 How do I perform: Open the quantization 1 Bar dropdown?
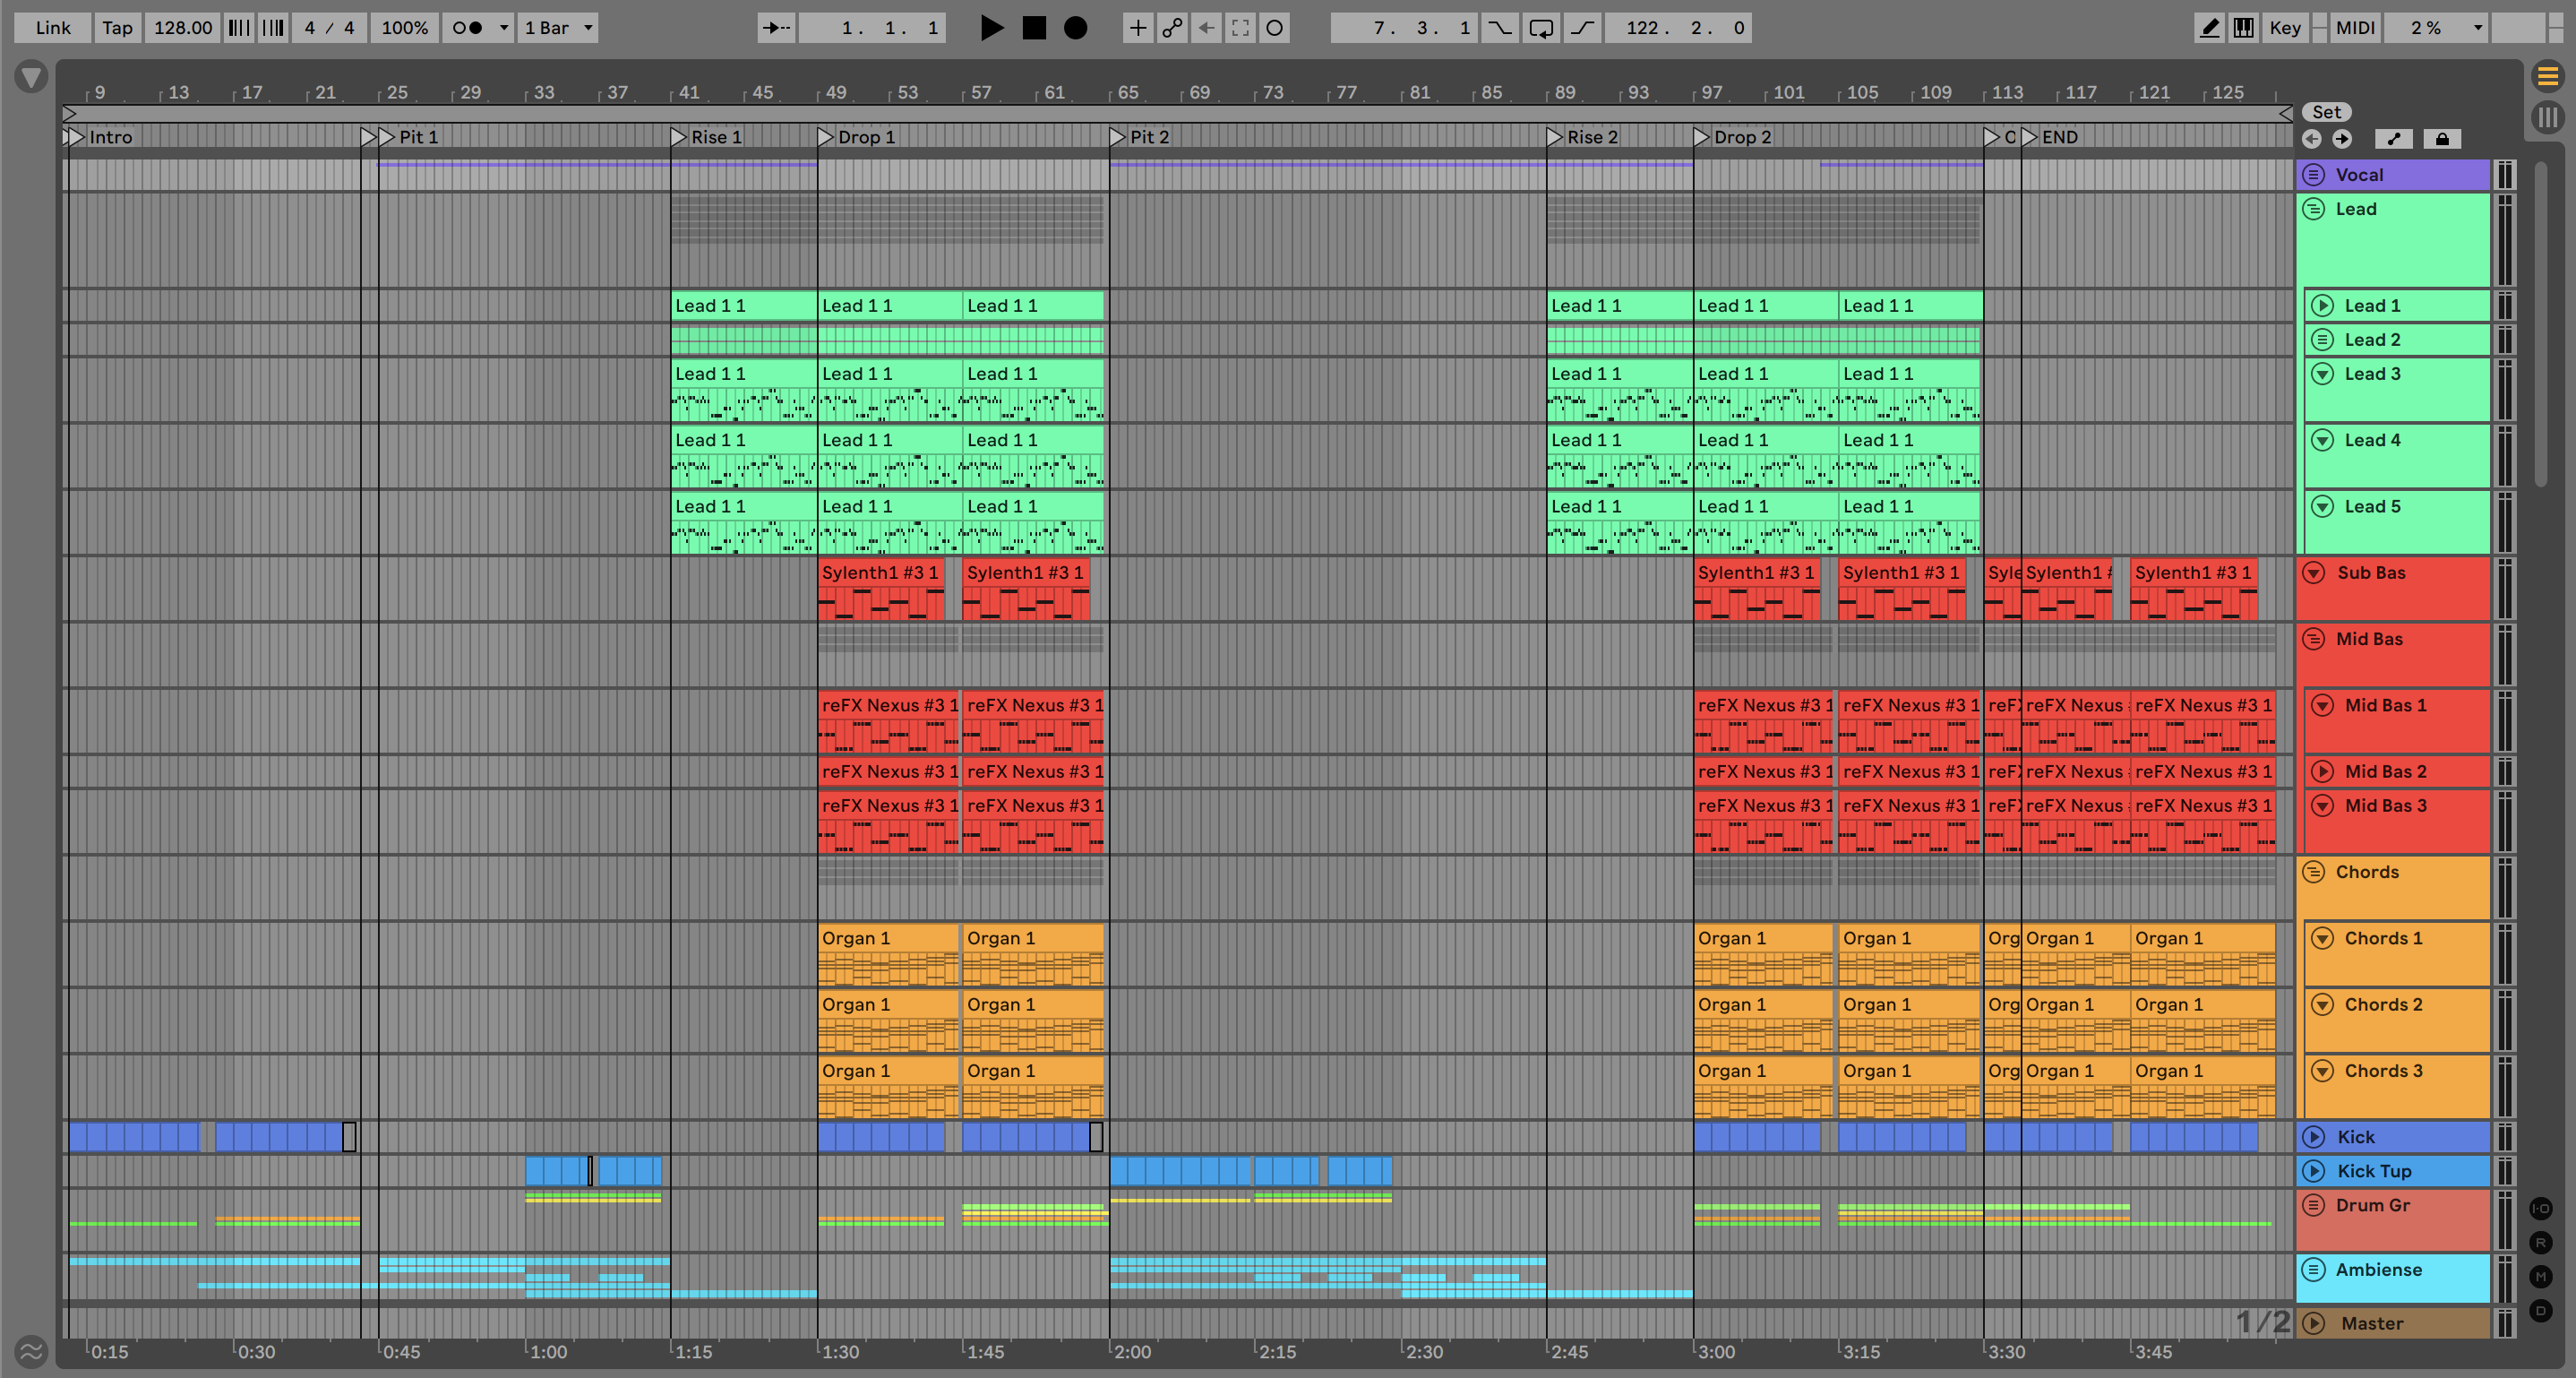pyautogui.click(x=558, y=28)
